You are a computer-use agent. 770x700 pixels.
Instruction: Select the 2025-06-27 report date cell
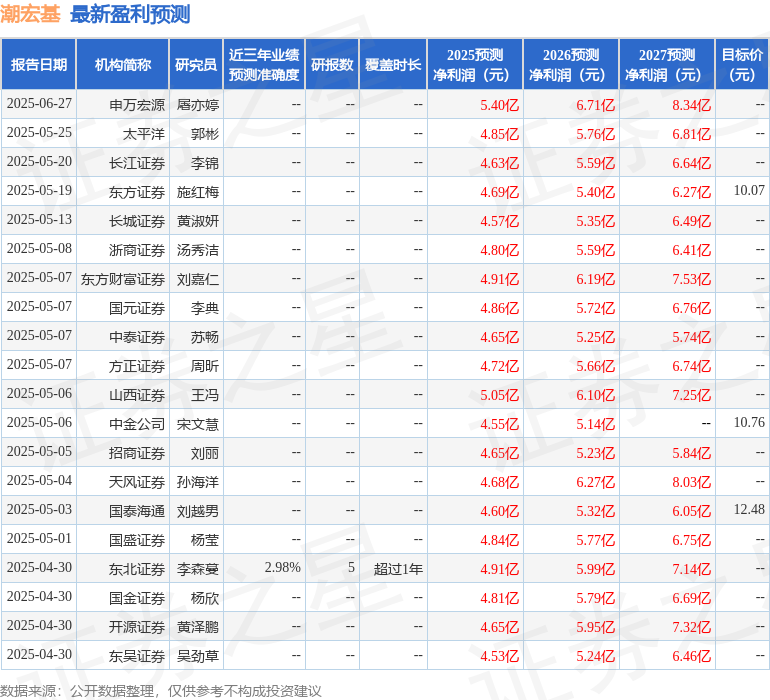click(x=39, y=104)
